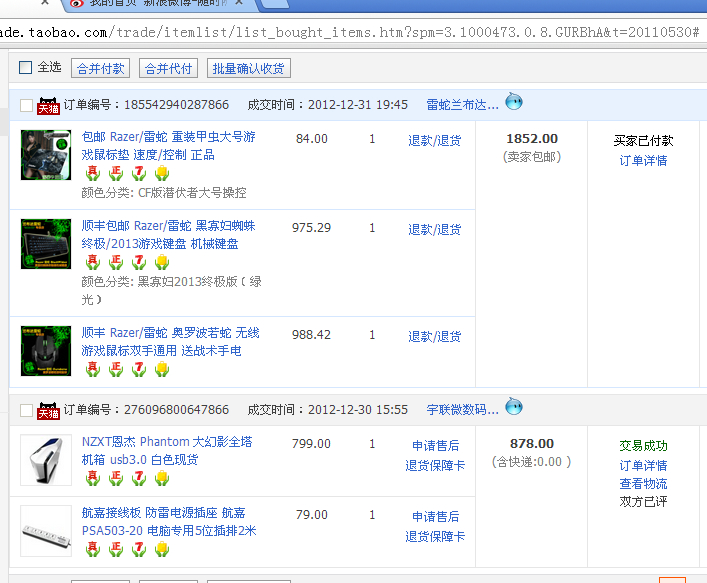Switch to the Weibo browser tab
The width and height of the screenshot is (707, 583).
click(x=158, y=3)
